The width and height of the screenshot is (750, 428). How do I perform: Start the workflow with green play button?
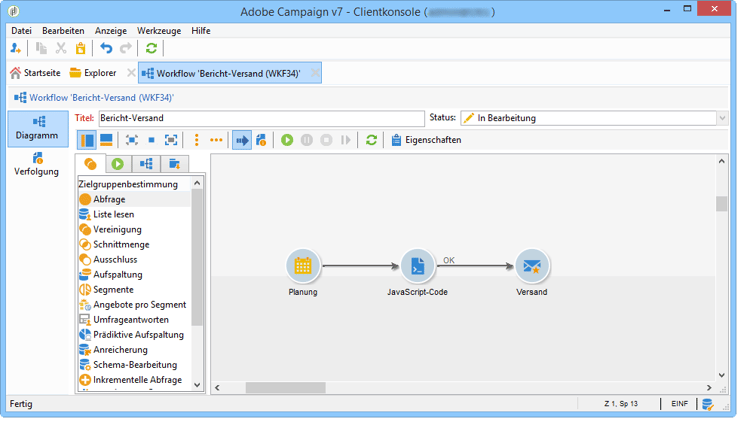click(x=287, y=140)
